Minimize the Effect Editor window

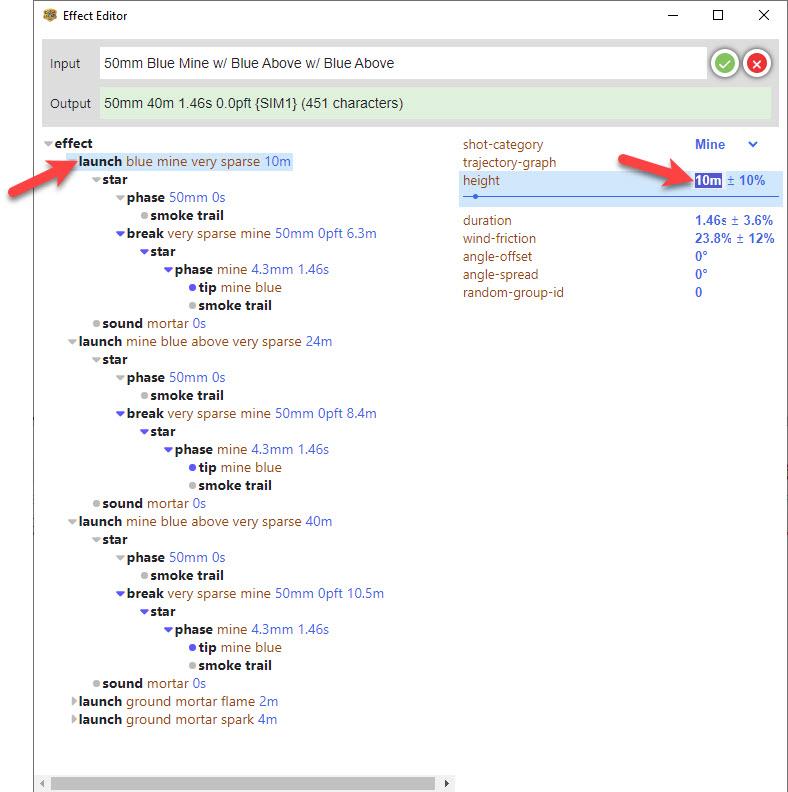click(672, 15)
